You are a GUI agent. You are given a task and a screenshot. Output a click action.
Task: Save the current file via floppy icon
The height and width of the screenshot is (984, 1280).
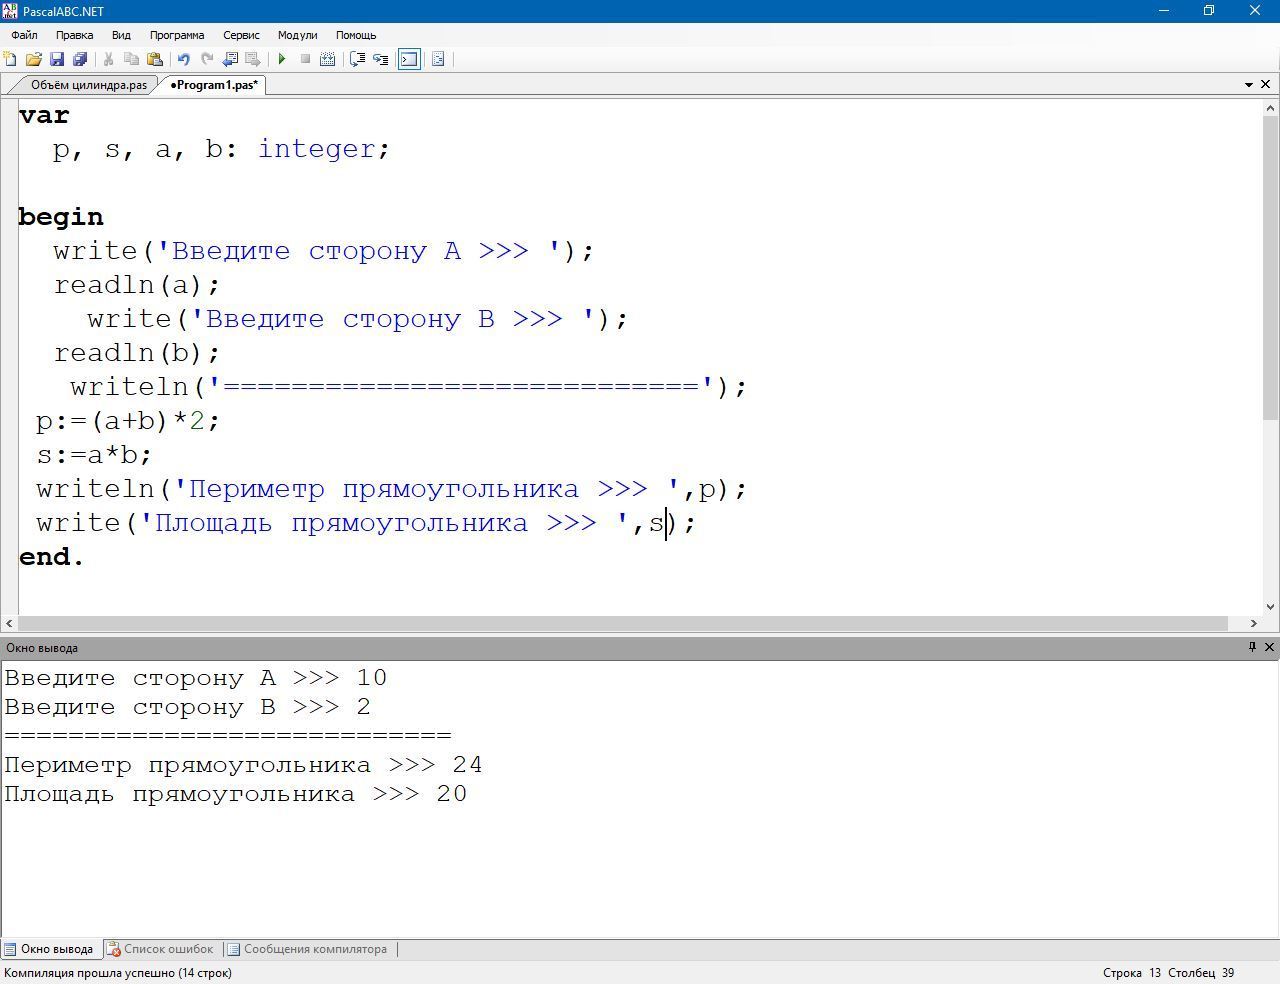[x=57, y=59]
